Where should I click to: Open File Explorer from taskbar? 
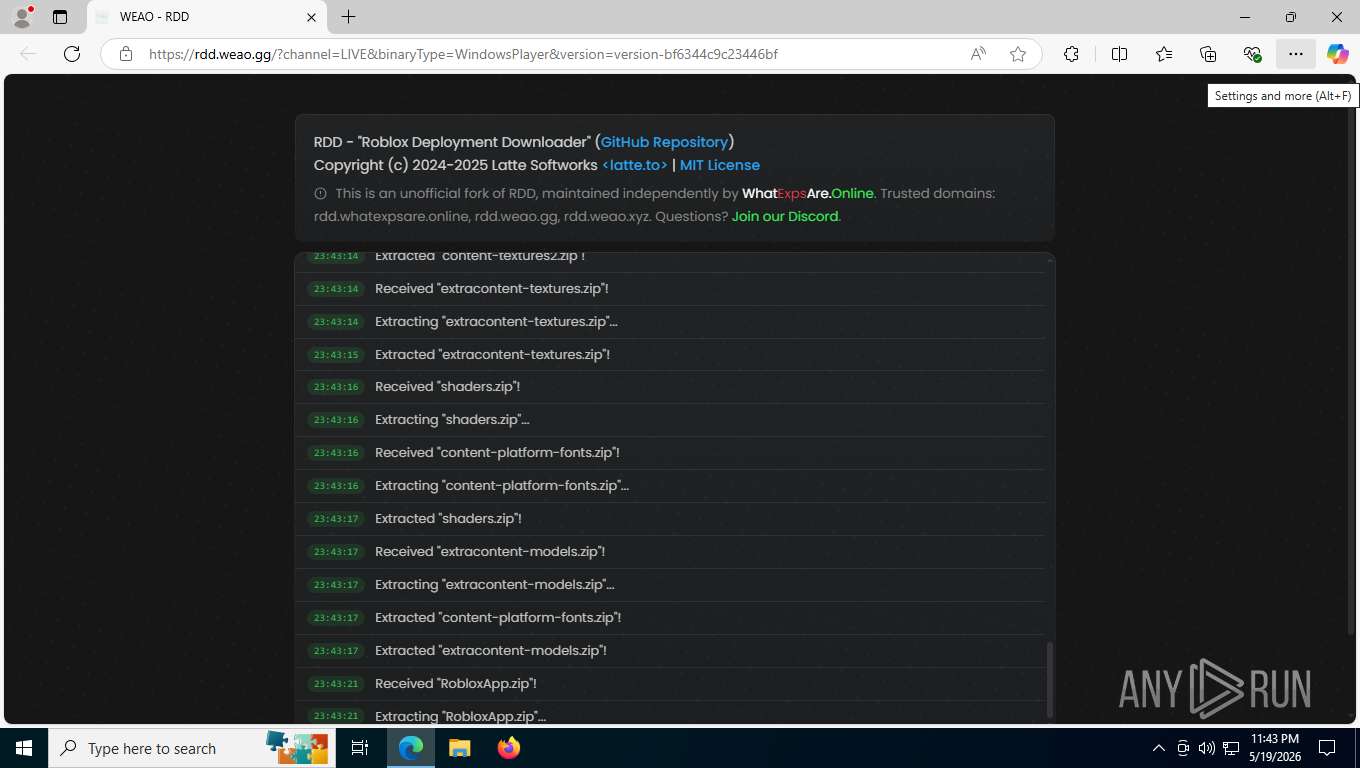point(459,748)
